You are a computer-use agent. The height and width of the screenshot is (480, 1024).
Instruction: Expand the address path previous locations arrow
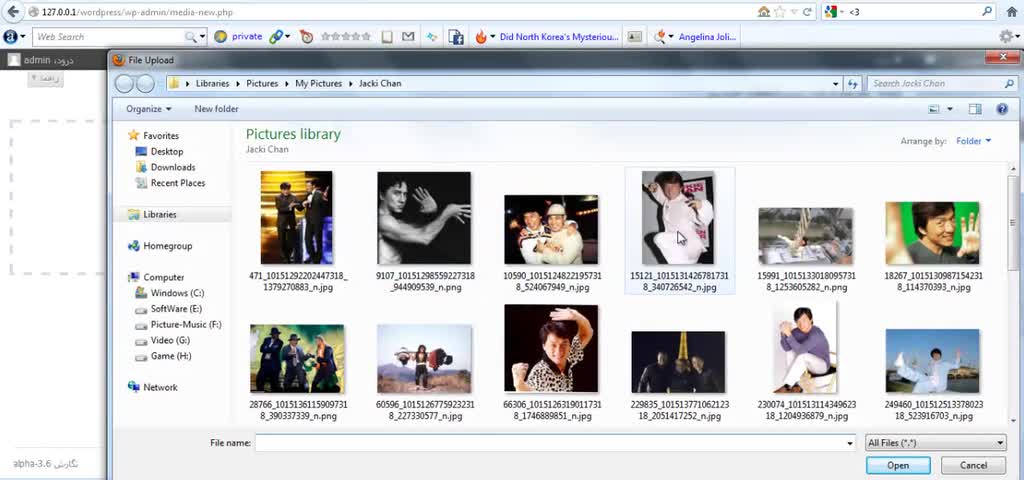click(835, 84)
